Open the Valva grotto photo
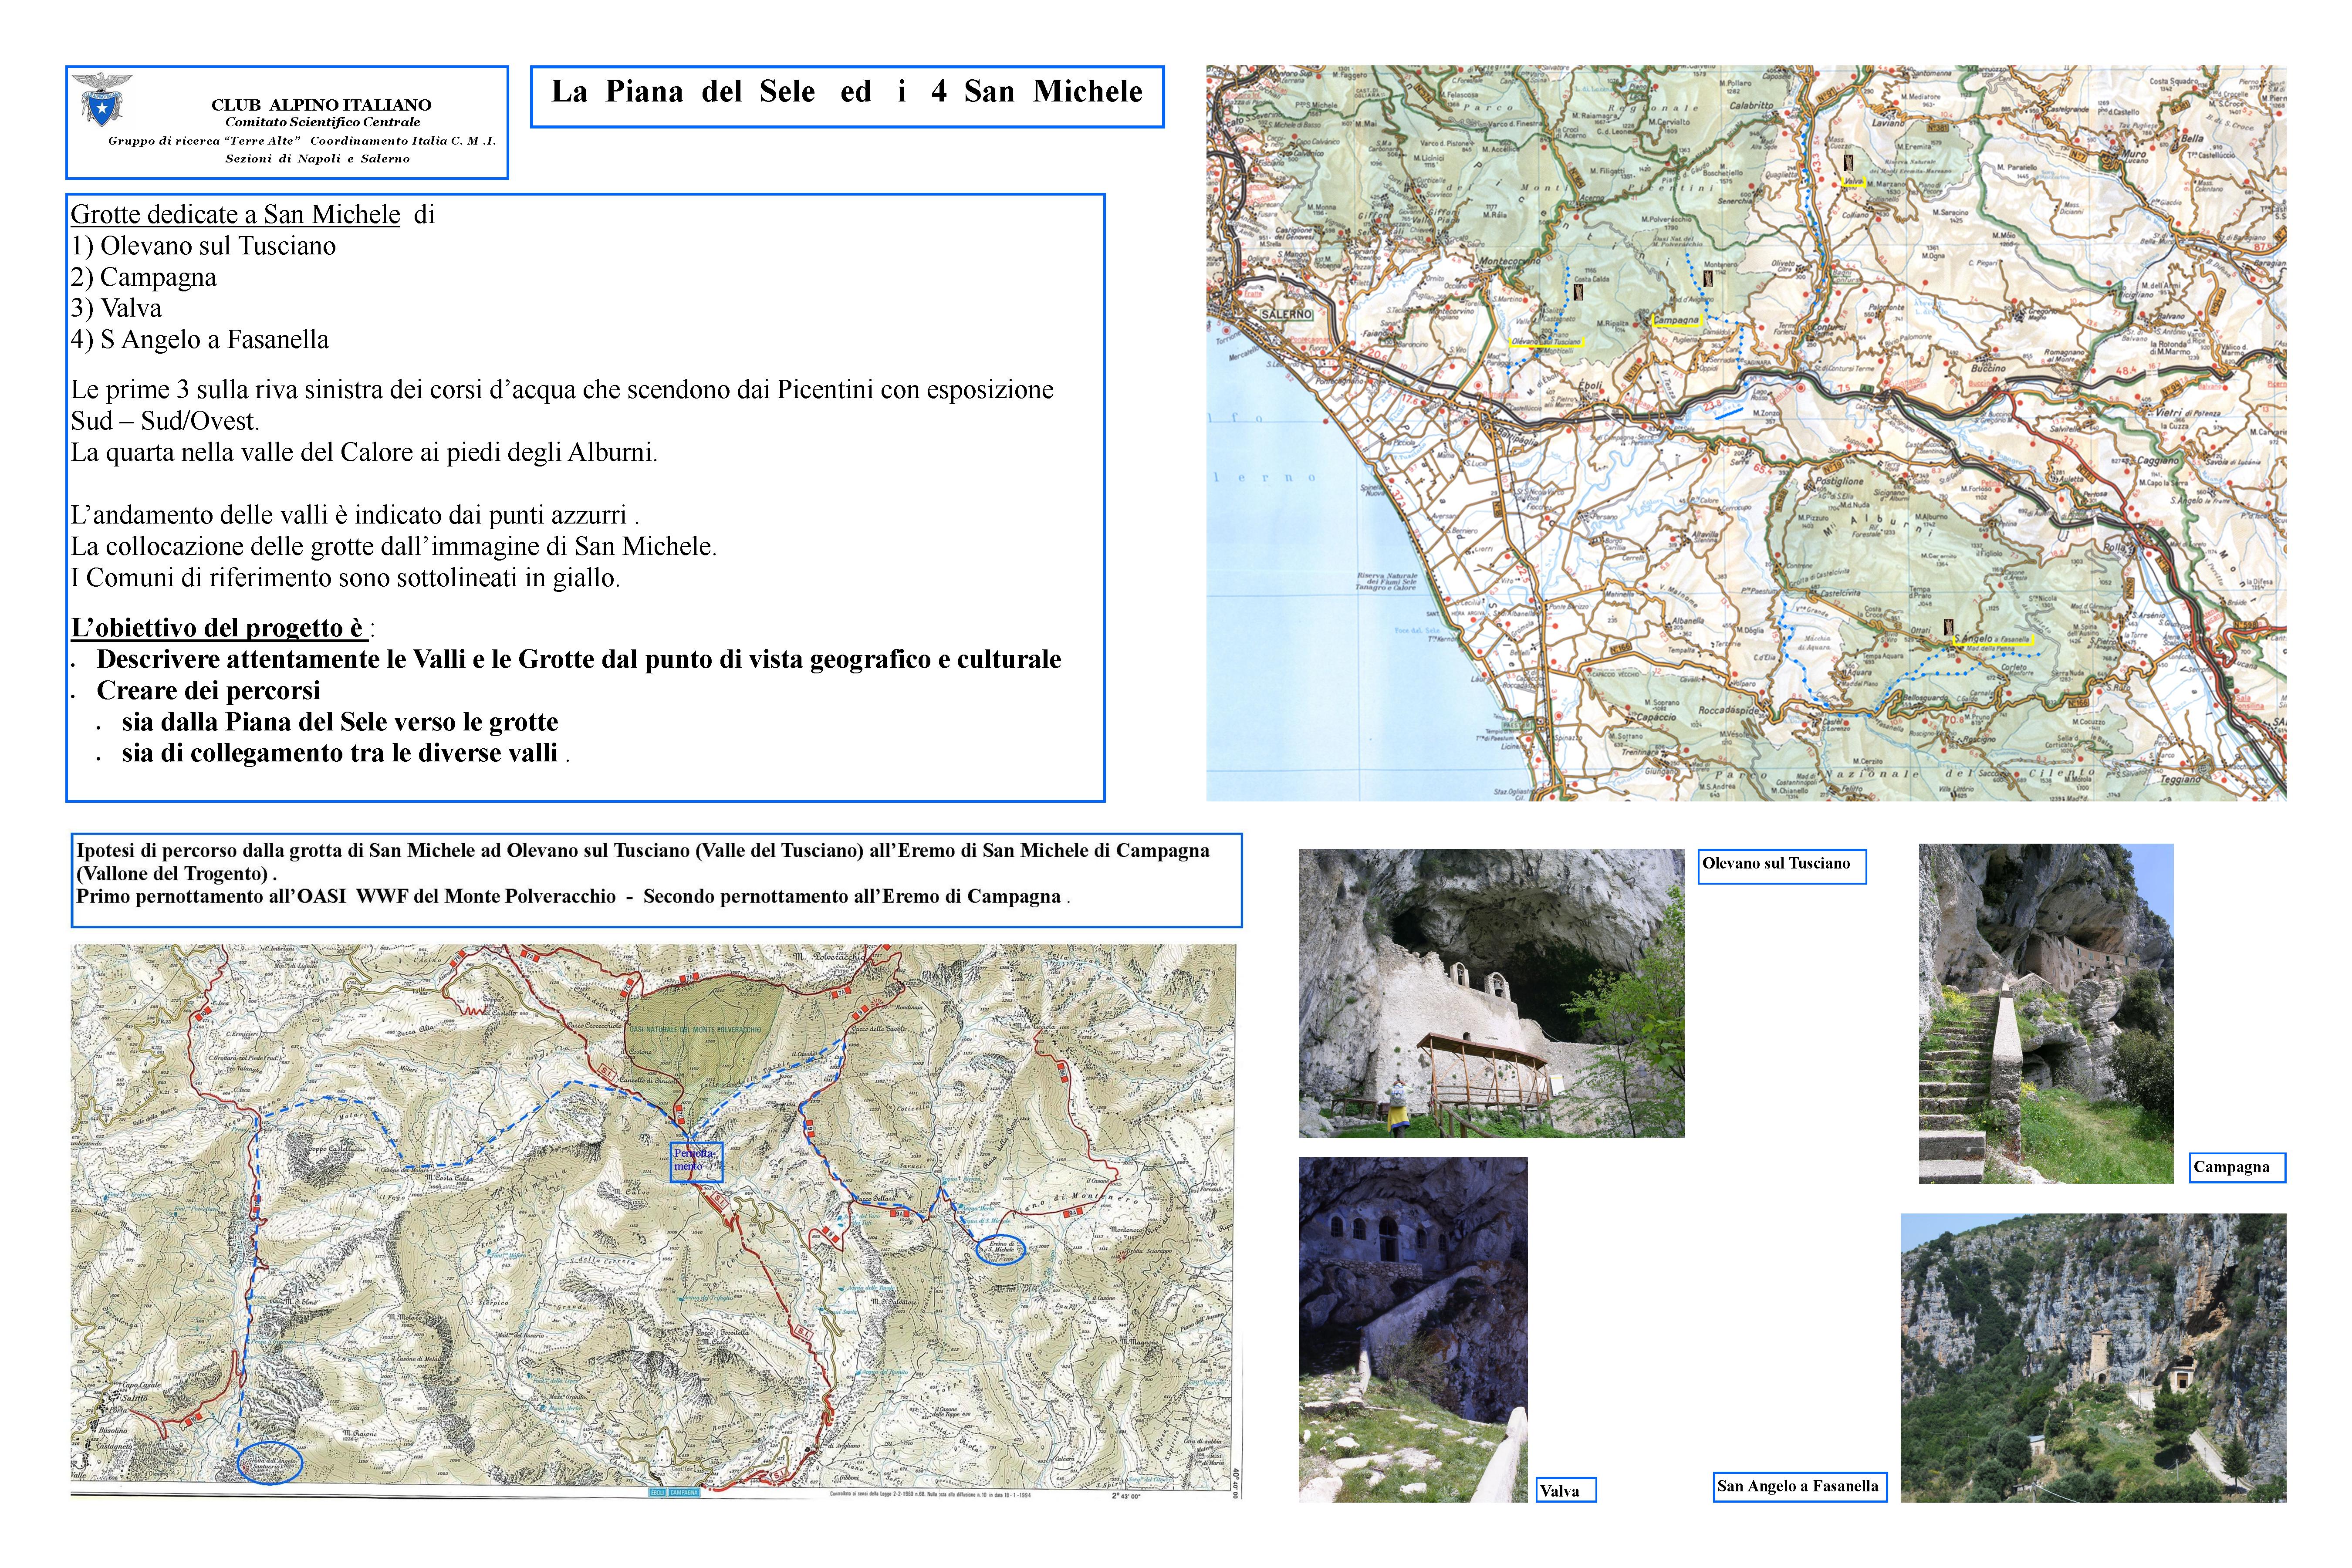The image size is (2352, 1568). (1412, 1330)
